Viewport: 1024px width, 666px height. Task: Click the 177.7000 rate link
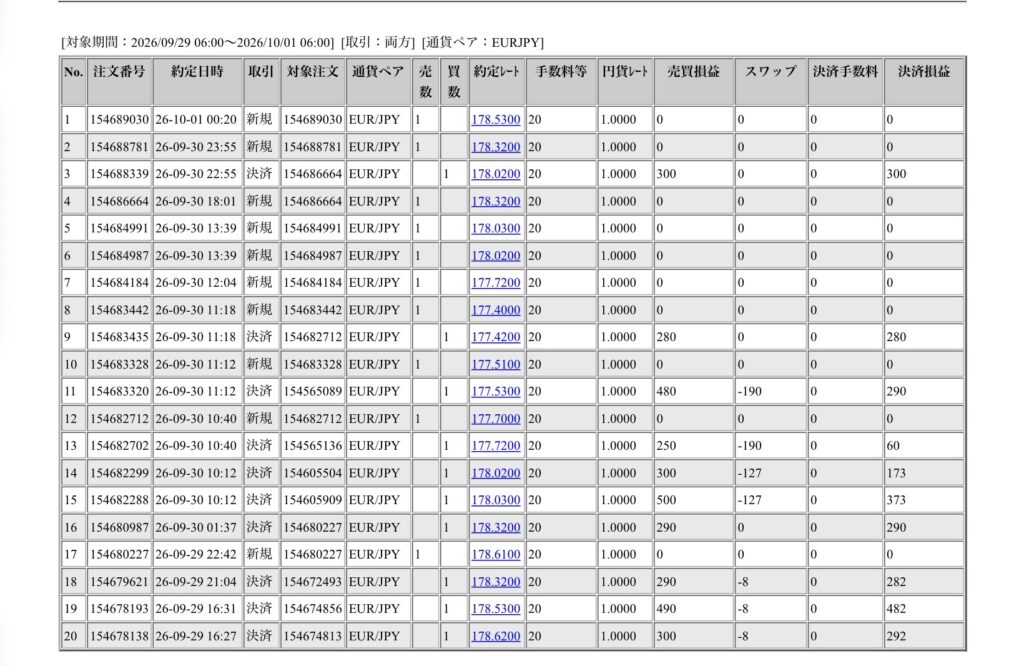(x=496, y=419)
